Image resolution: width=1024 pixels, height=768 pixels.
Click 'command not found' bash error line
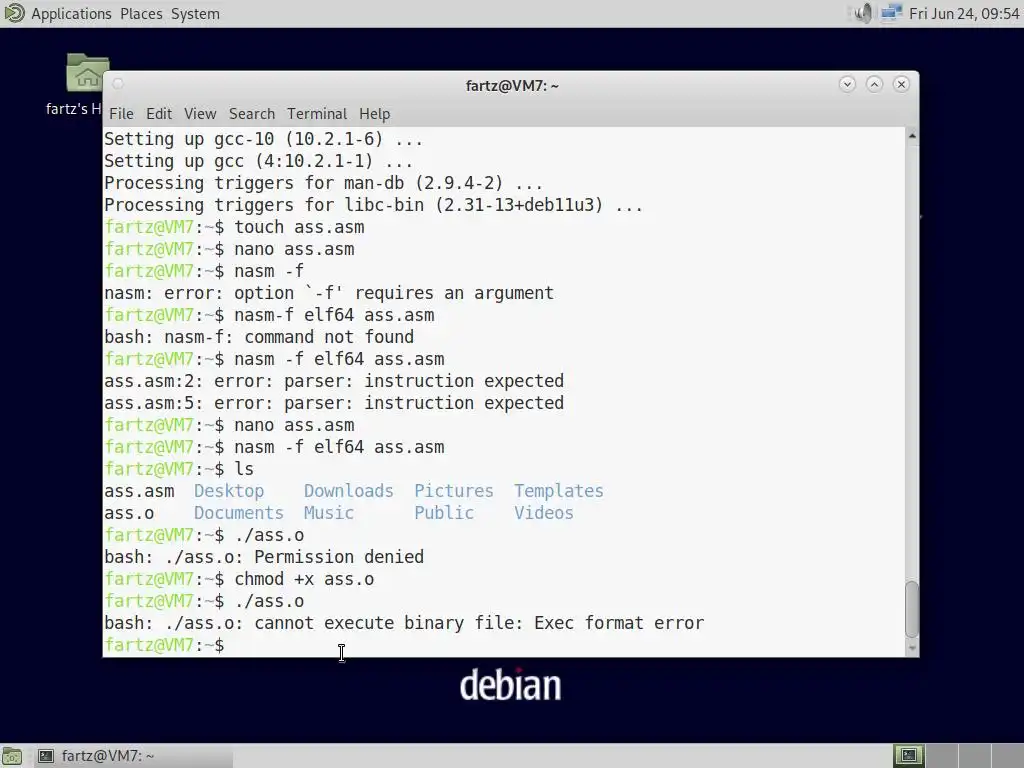click(x=259, y=337)
